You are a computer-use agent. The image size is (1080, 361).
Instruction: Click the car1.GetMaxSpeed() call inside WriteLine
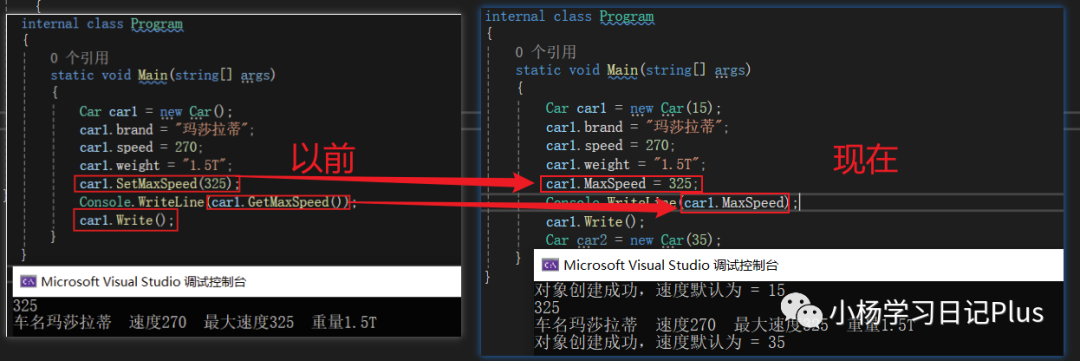click(x=280, y=203)
